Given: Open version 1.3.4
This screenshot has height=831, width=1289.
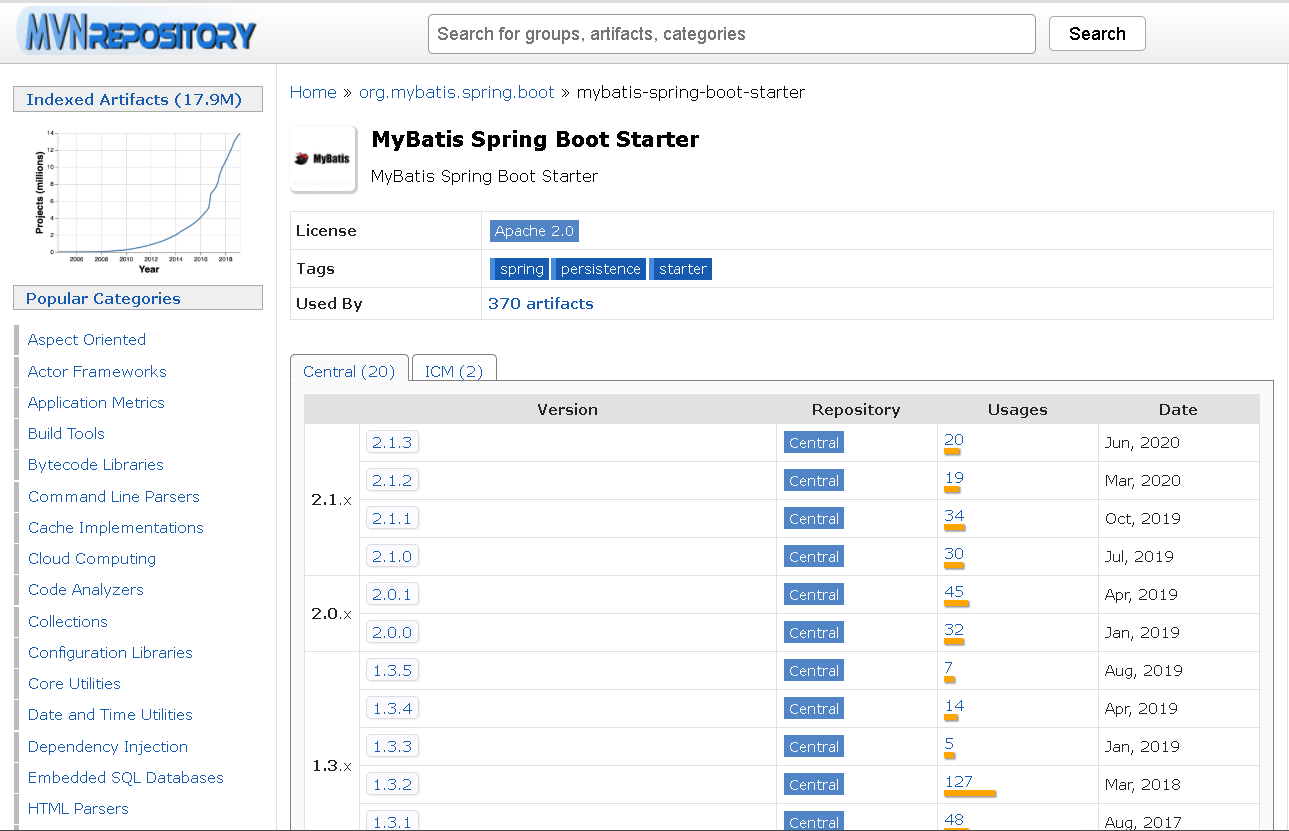Looking at the screenshot, I should point(392,708).
